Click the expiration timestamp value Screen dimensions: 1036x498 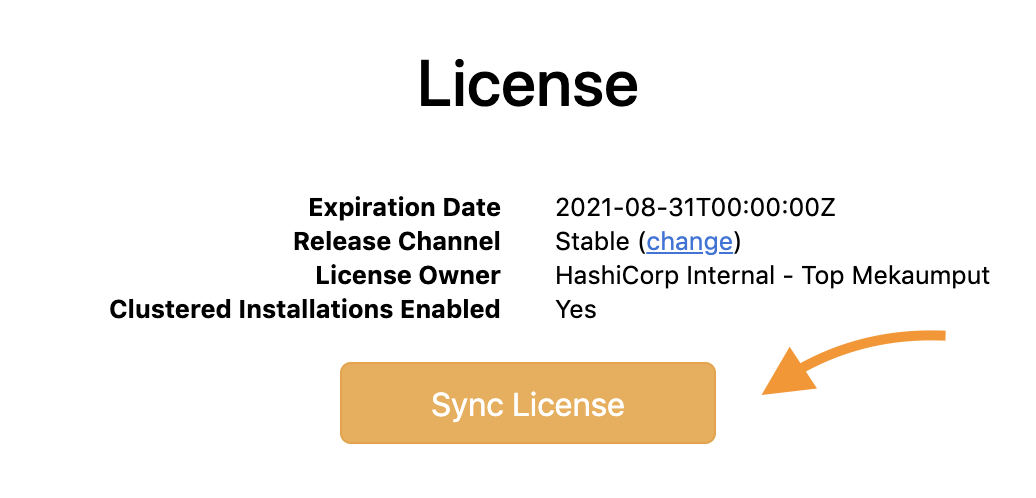click(x=695, y=208)
